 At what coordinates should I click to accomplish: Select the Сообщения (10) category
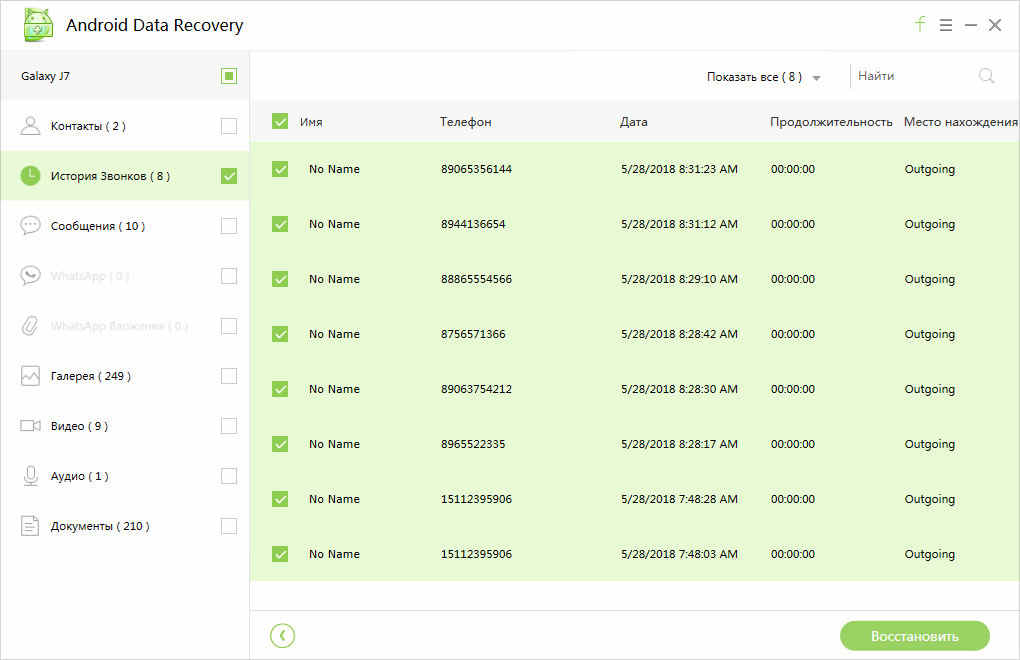[x=98, y=226]
